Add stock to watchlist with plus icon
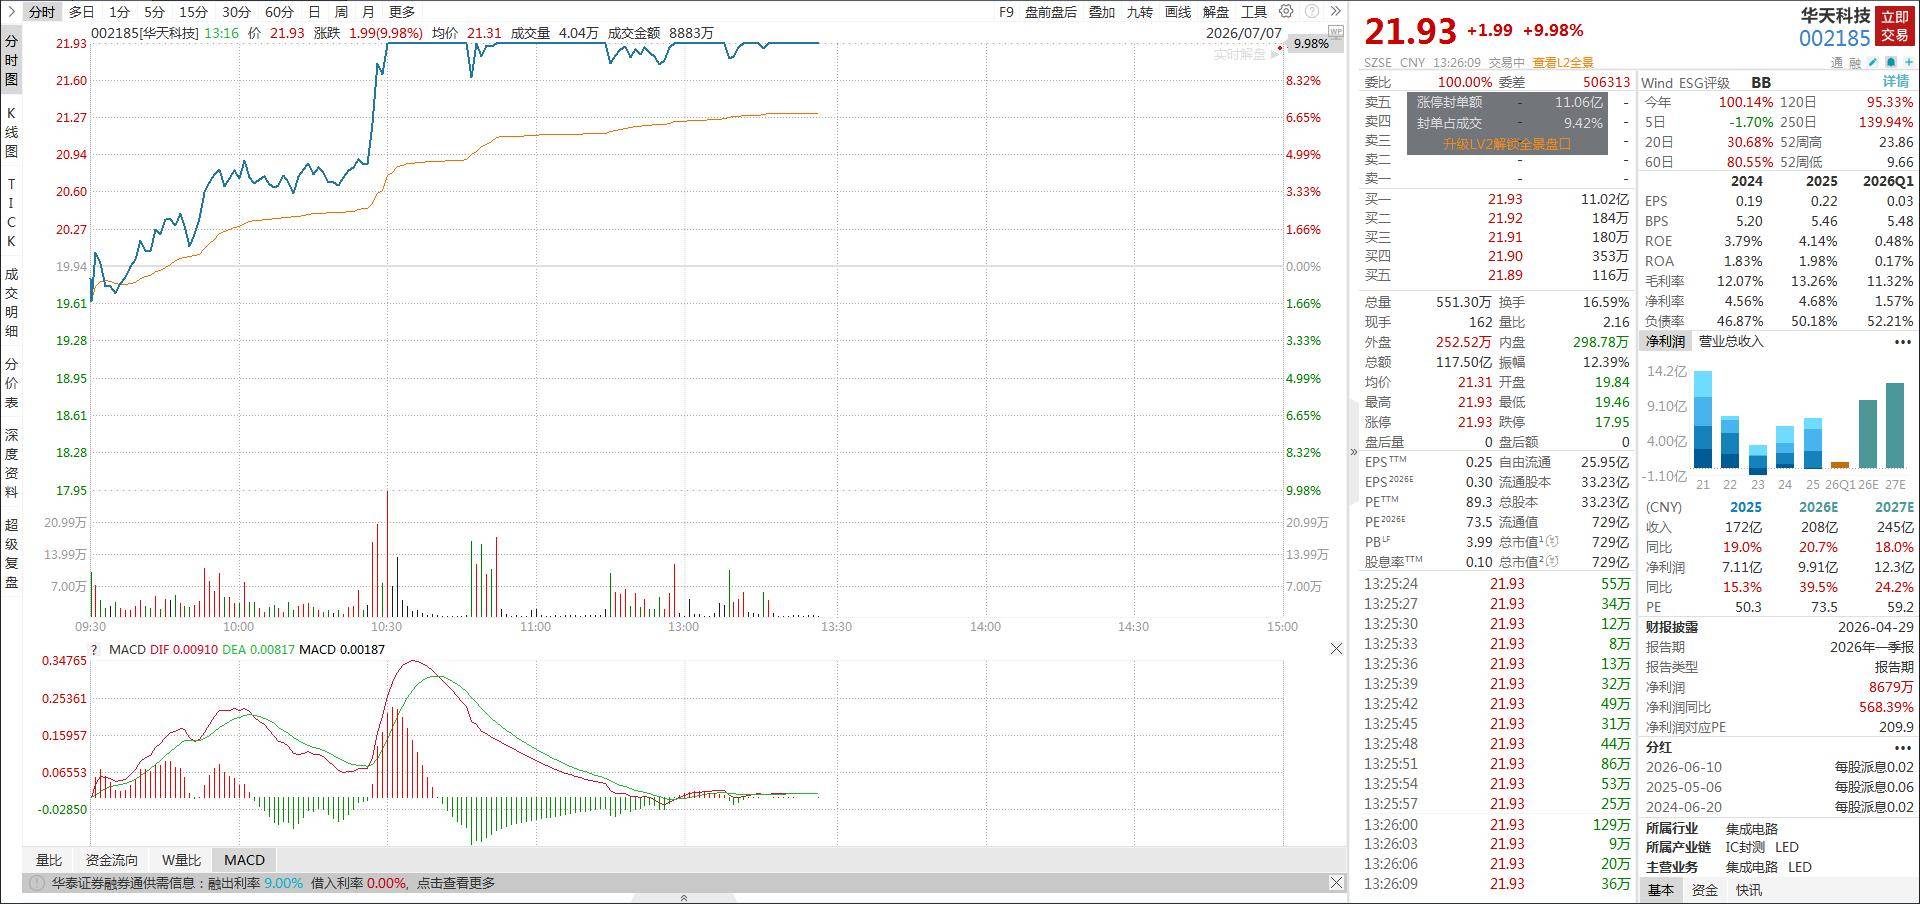This screenshot has width=1920, height=904. pyautogui.click(x=1909, y=62)
